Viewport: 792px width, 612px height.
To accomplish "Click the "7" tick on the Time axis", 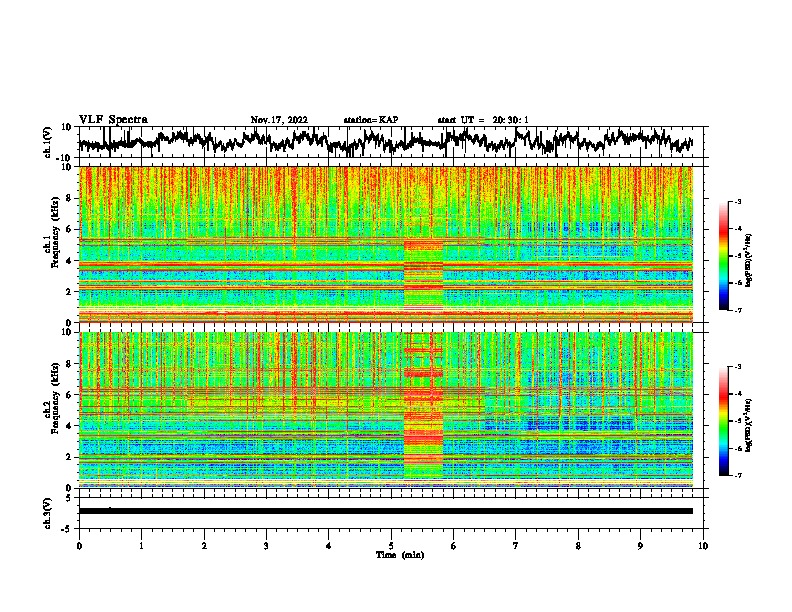I will point(516,546).
